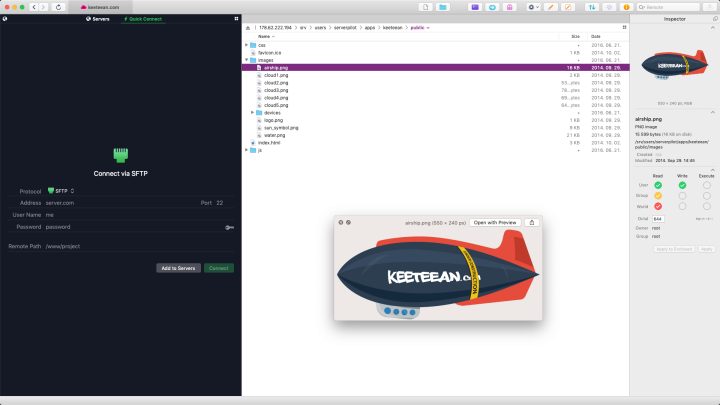The width and height of the screenshot is (720, 405).
Task: Click the forward navigation arrow
Action: click(x=43, y=7)
